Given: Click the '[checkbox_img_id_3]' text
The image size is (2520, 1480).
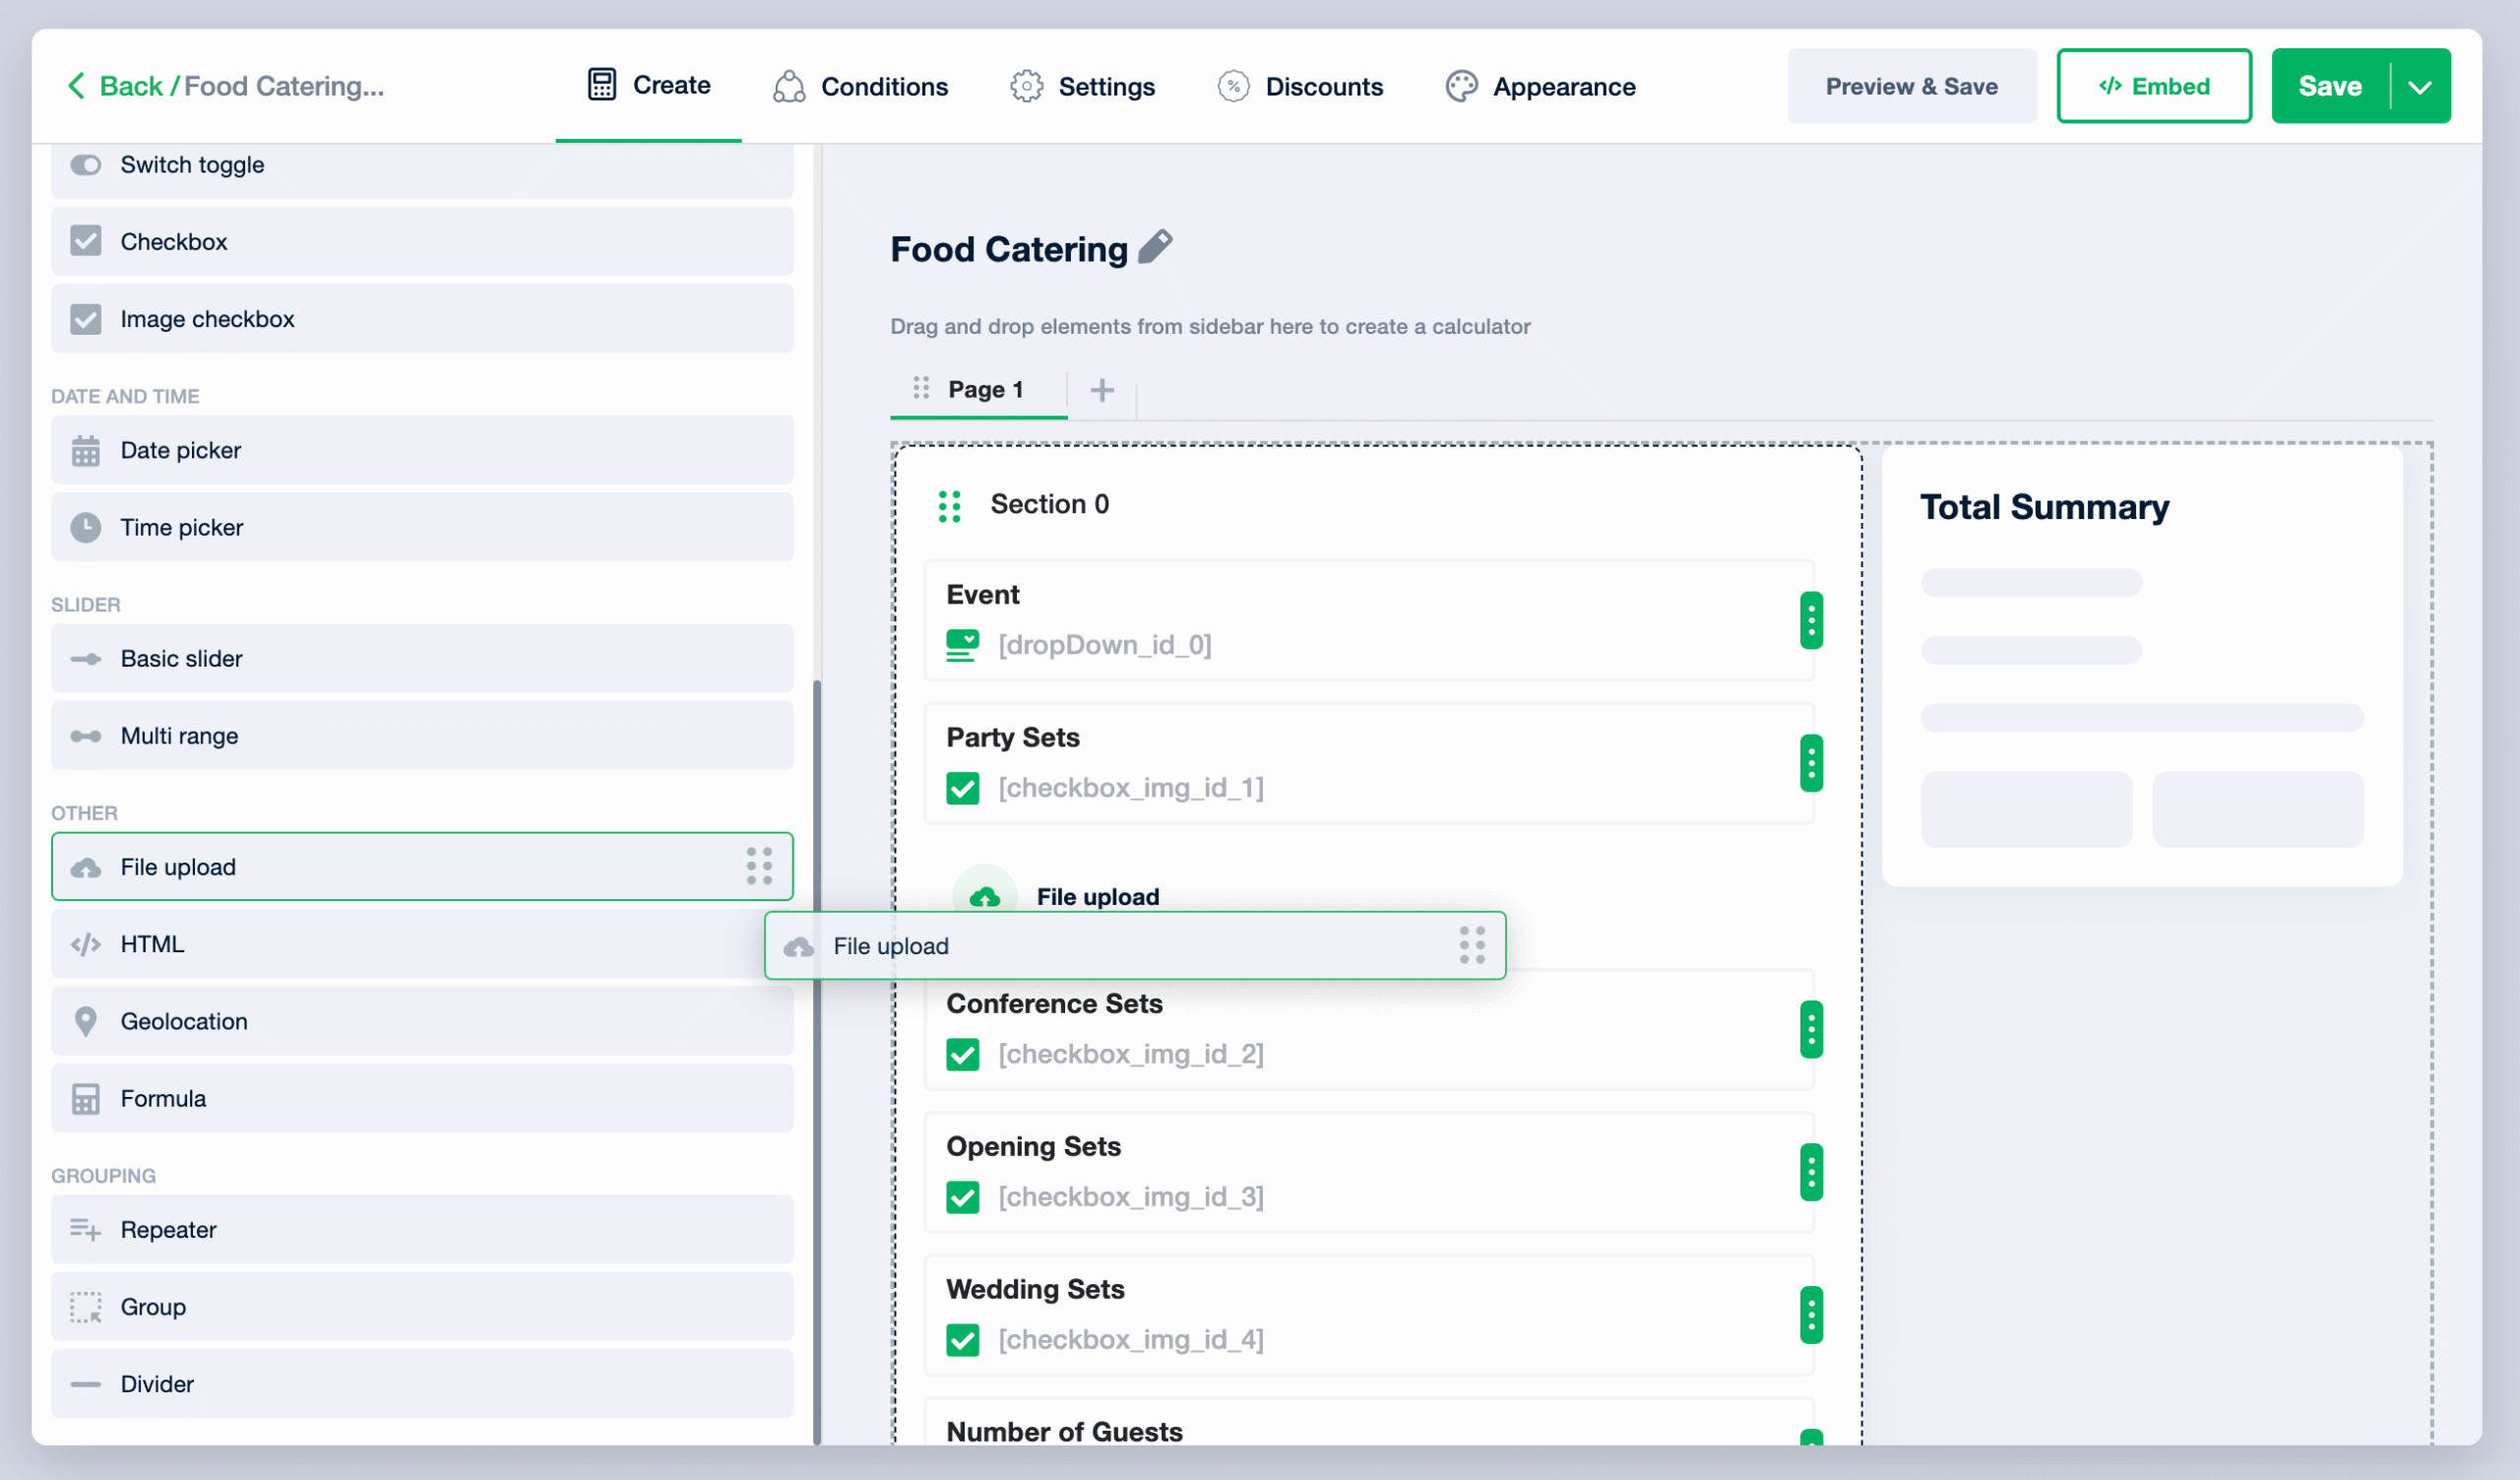Looking at the screenshot, I should click(1131, 1198).
